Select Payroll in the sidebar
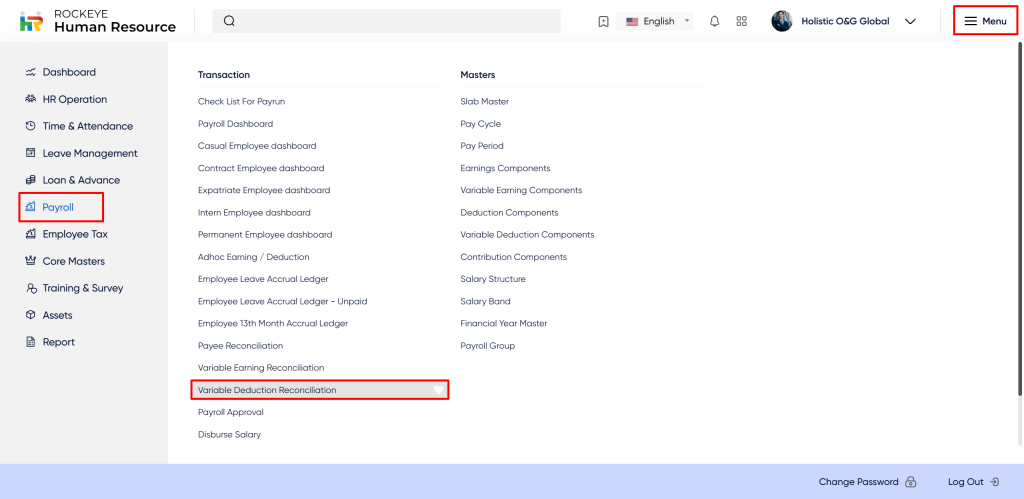 click(58, 207)
